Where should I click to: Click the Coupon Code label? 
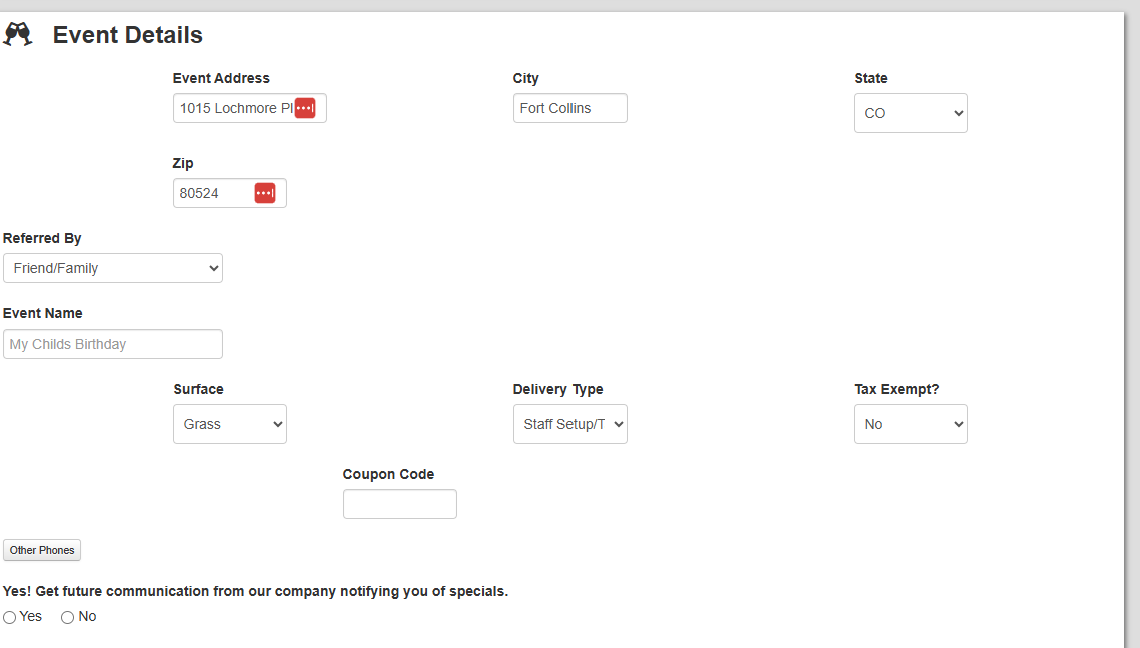pyautogui.click(x=388, y=474)
